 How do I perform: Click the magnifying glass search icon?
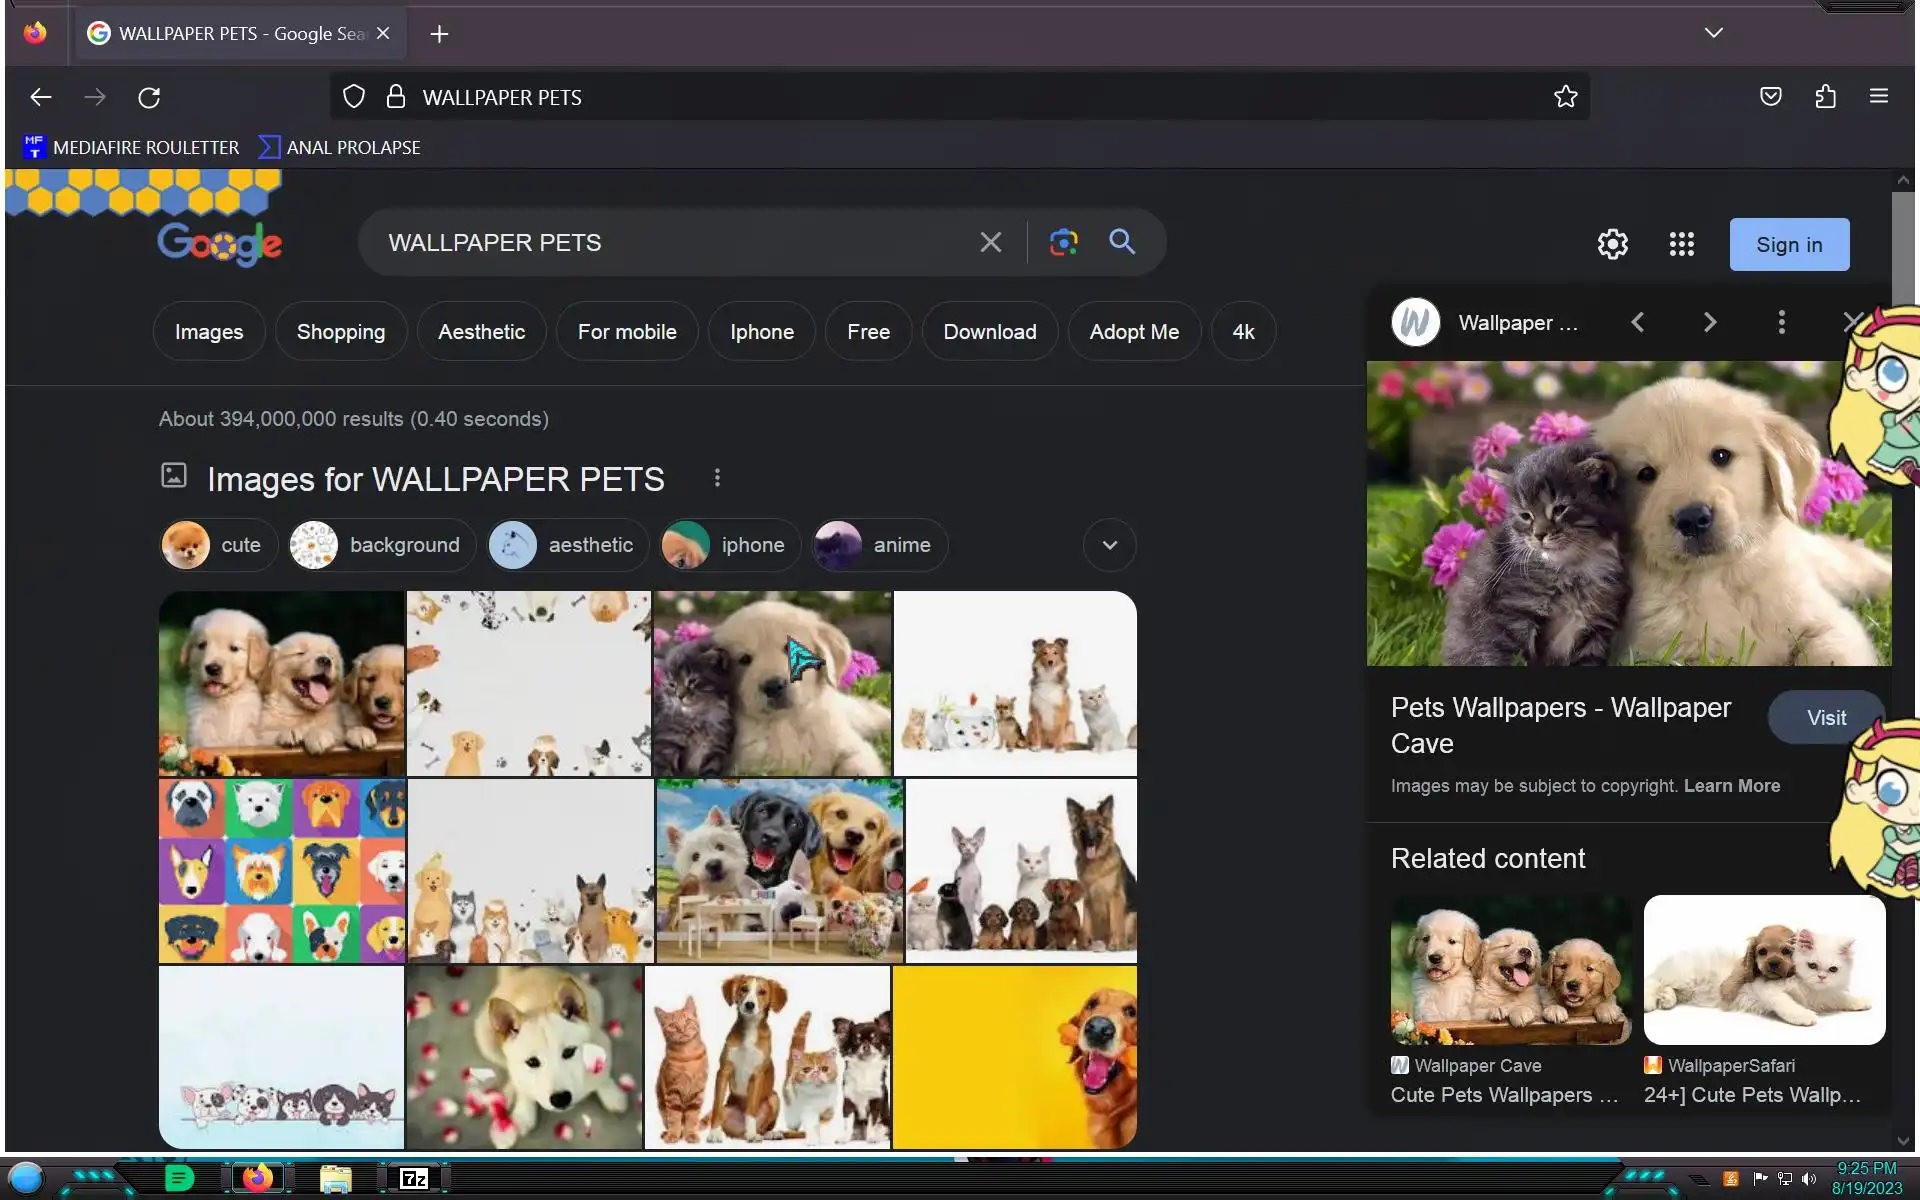point(1122,242)
